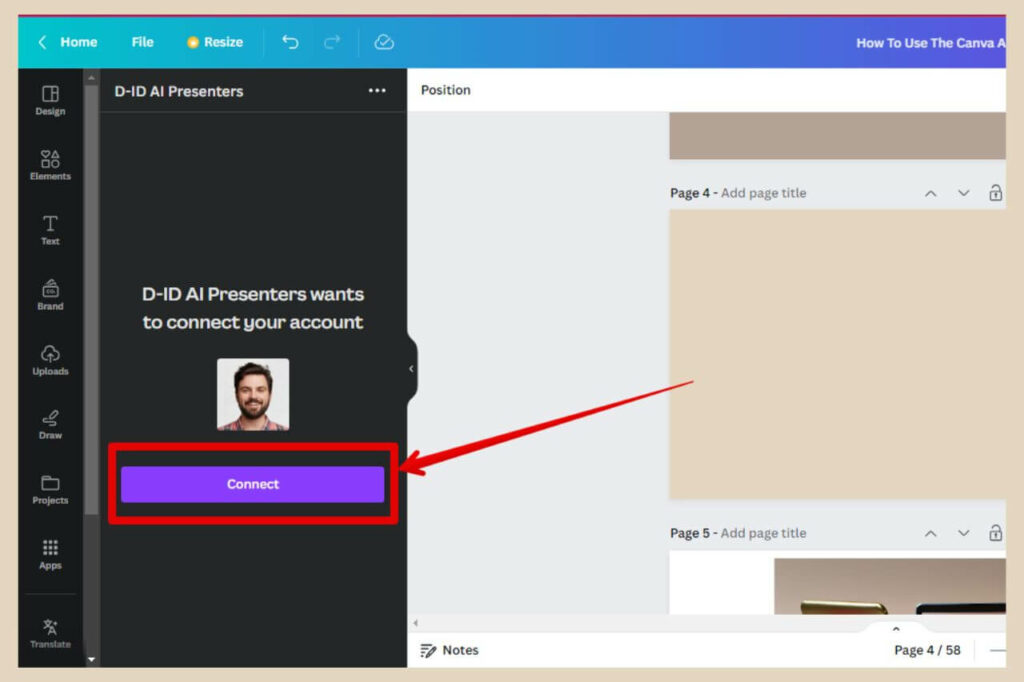1024x682 pixels.
Task: Open the File menu
Action: [142, 42]
